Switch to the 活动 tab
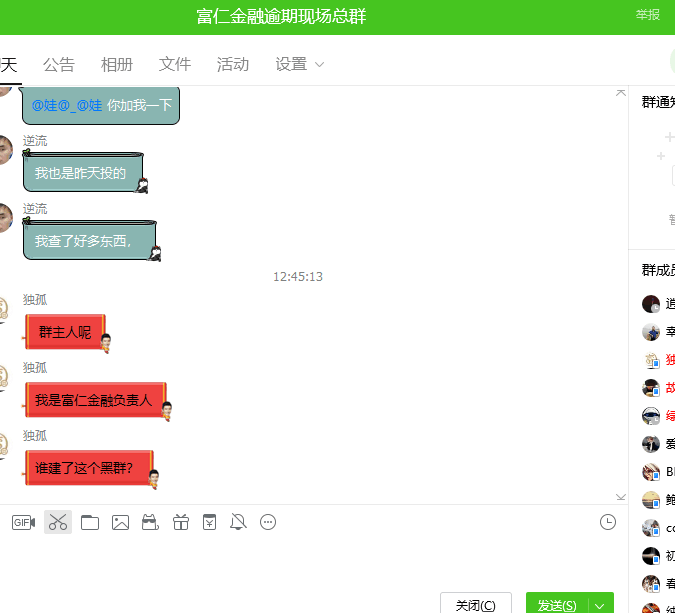Screen dimensions: 675x613 click(x=233, y=65)
